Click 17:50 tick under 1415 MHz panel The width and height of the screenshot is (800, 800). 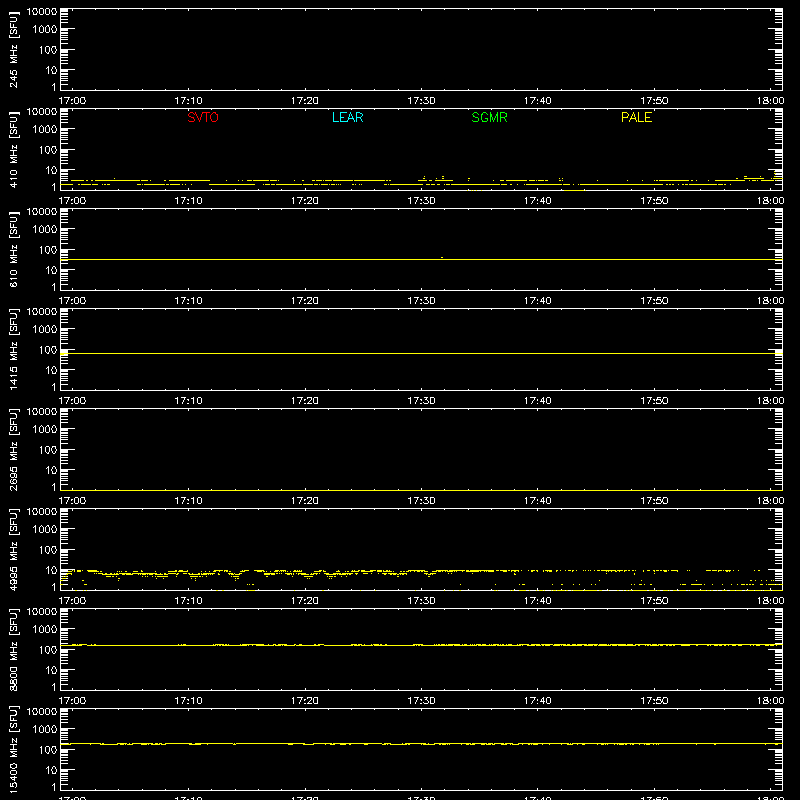tap(654, 401)
